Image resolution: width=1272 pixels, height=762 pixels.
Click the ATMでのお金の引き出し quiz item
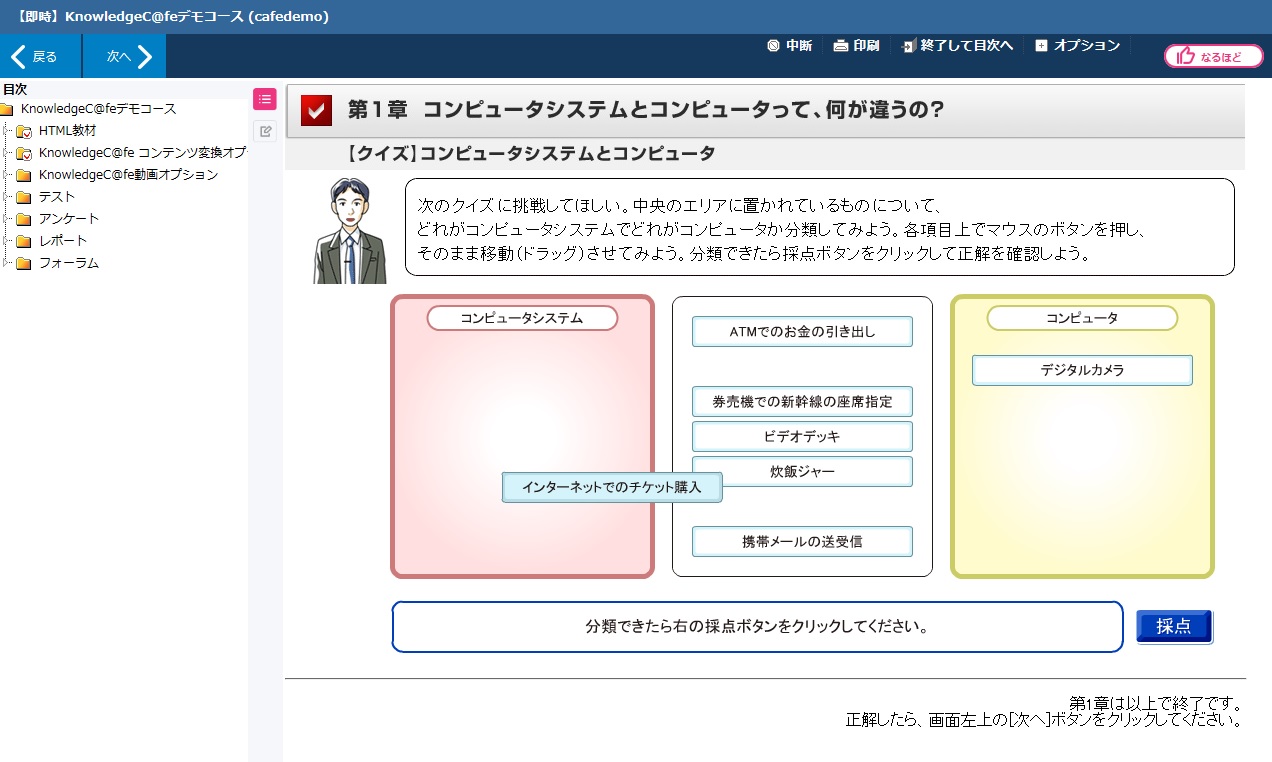tap(802, 332)
